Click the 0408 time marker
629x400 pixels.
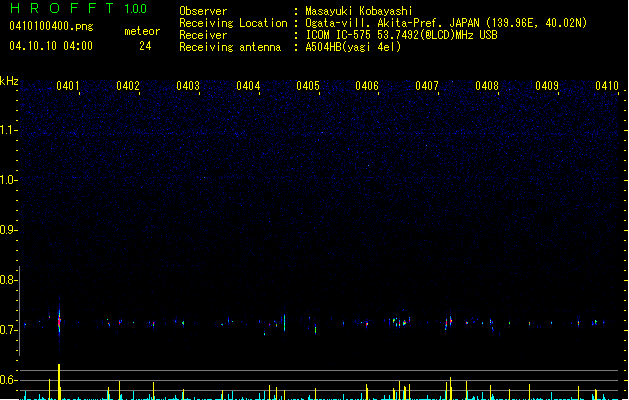coord(487,86)
